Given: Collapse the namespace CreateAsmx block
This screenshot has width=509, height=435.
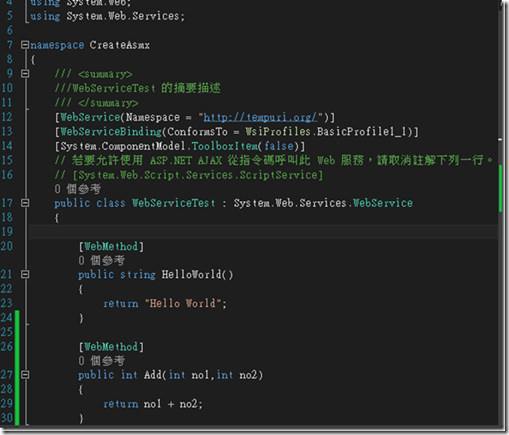Looking at the screenshot, I should (25, 45).
